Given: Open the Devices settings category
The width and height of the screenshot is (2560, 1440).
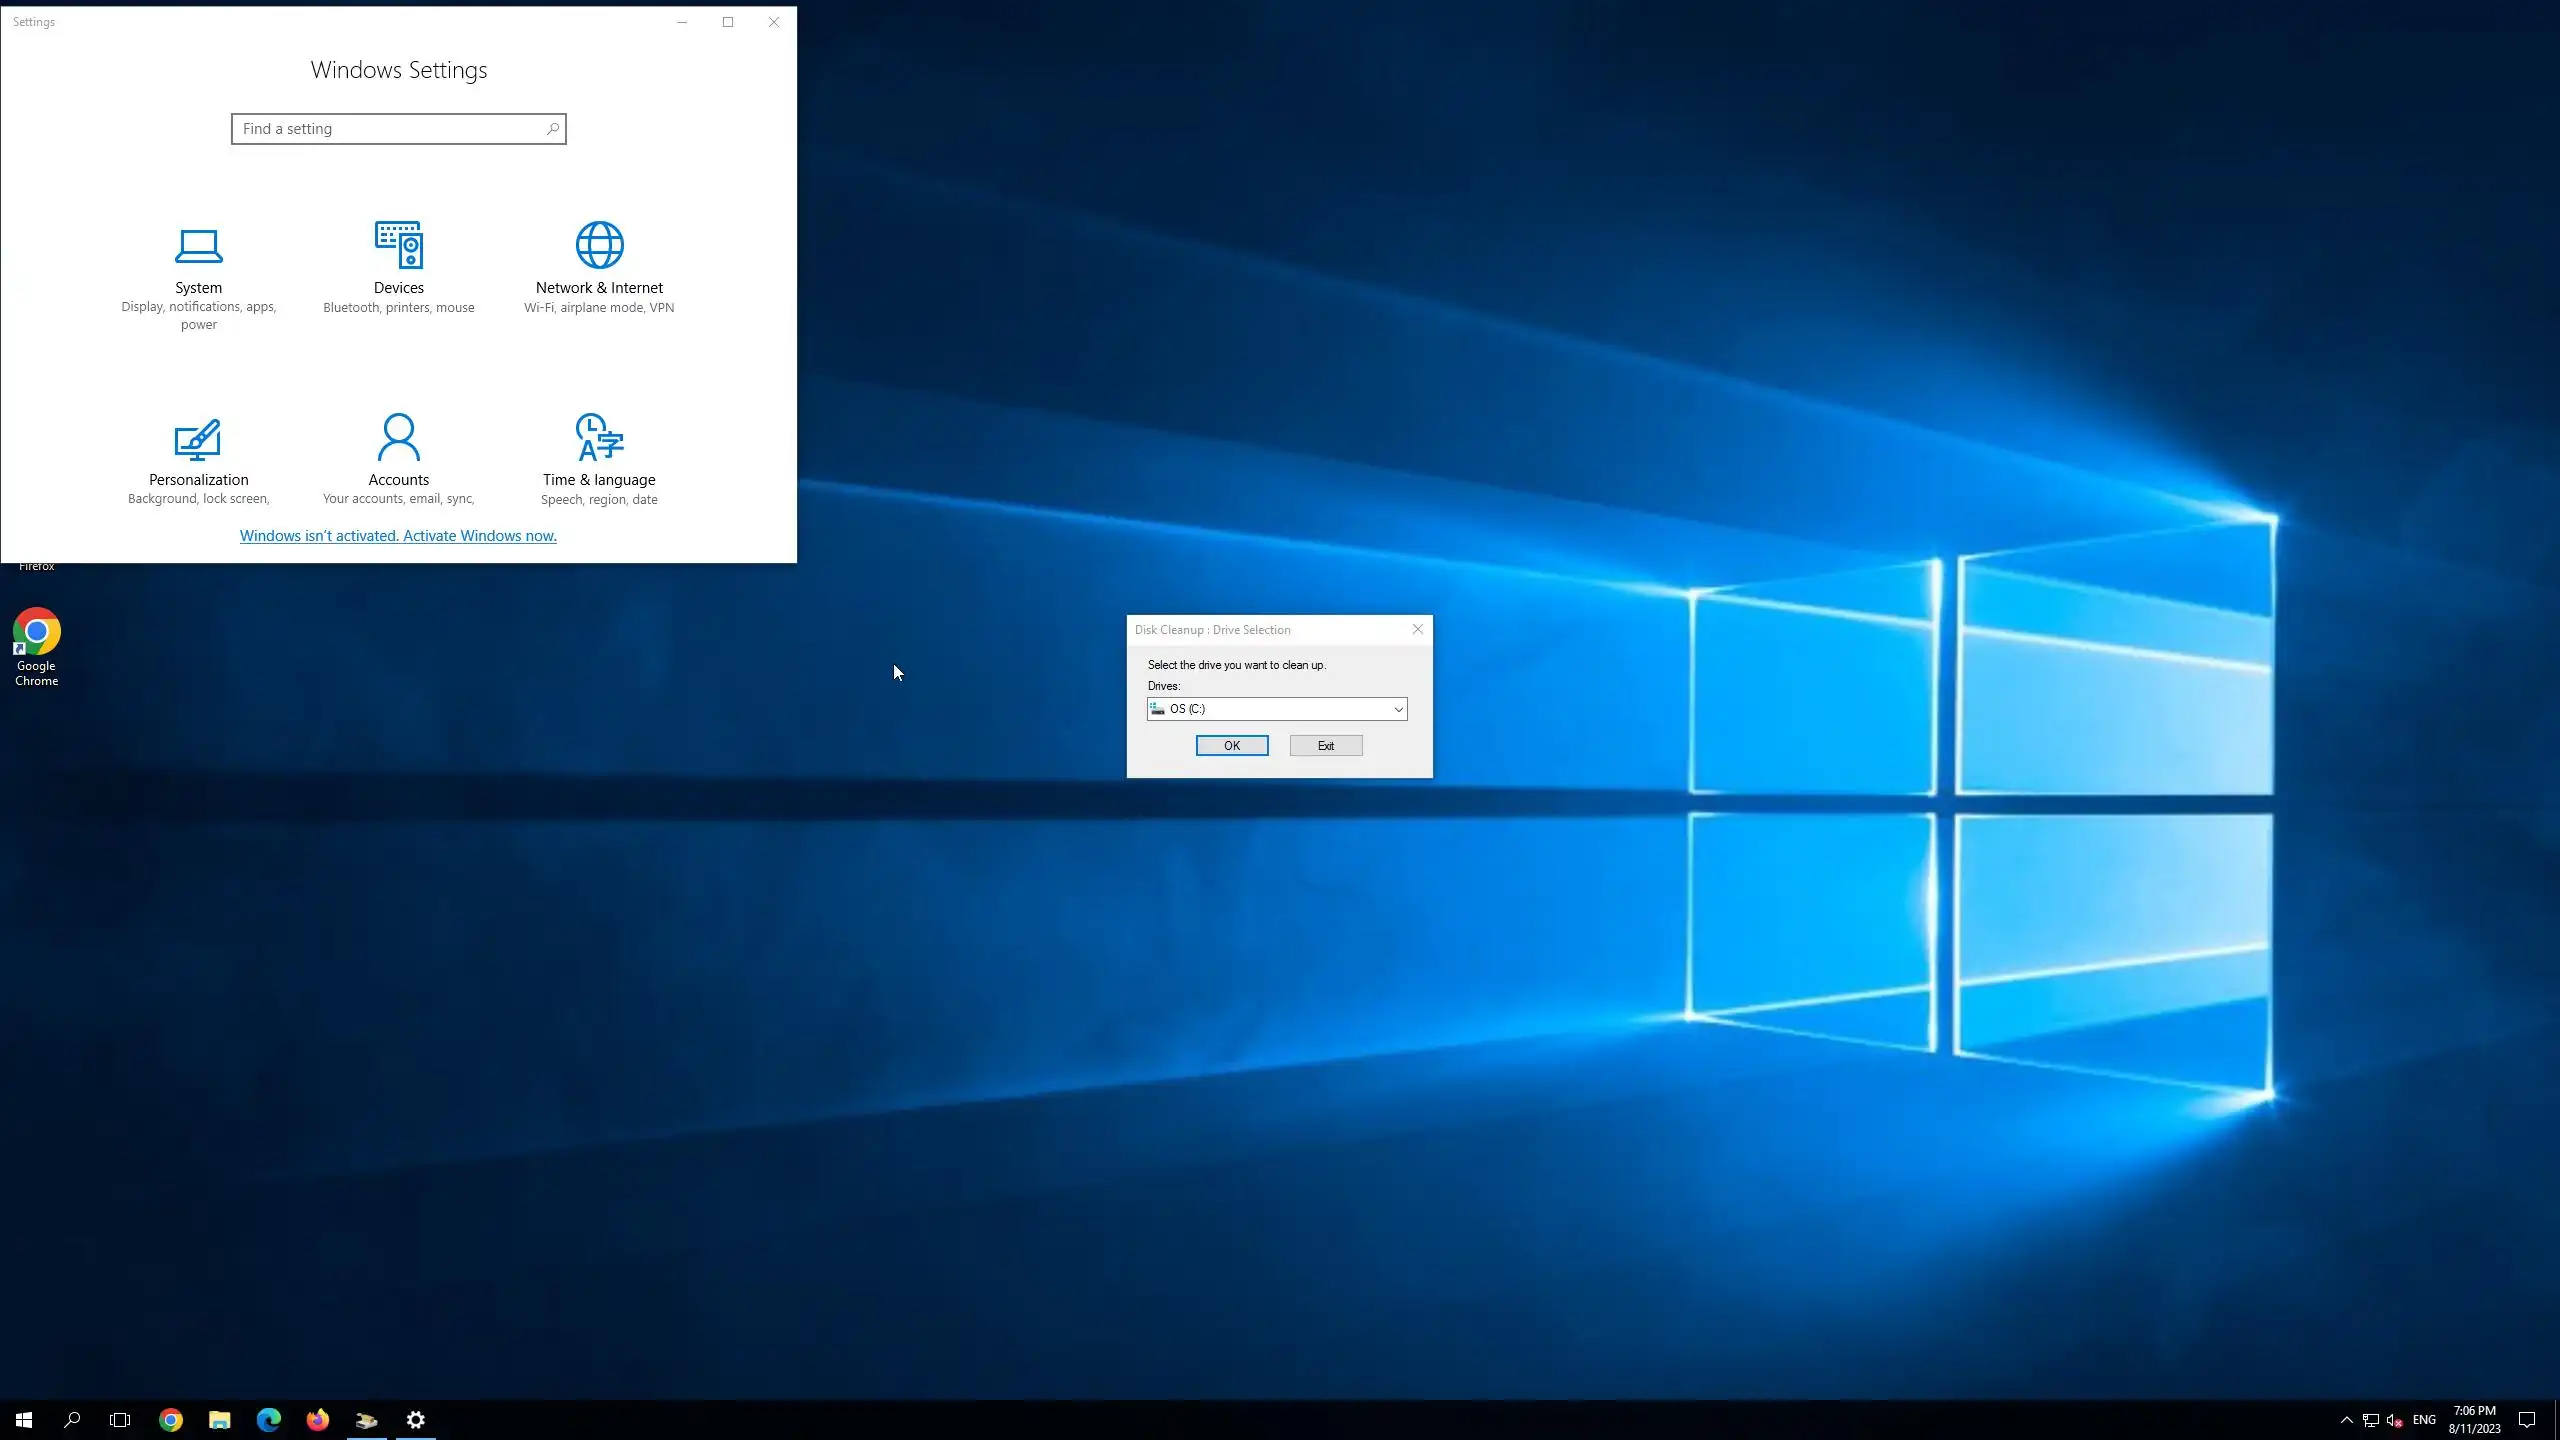Looking at the screenshot, I should tap(398, 267).
